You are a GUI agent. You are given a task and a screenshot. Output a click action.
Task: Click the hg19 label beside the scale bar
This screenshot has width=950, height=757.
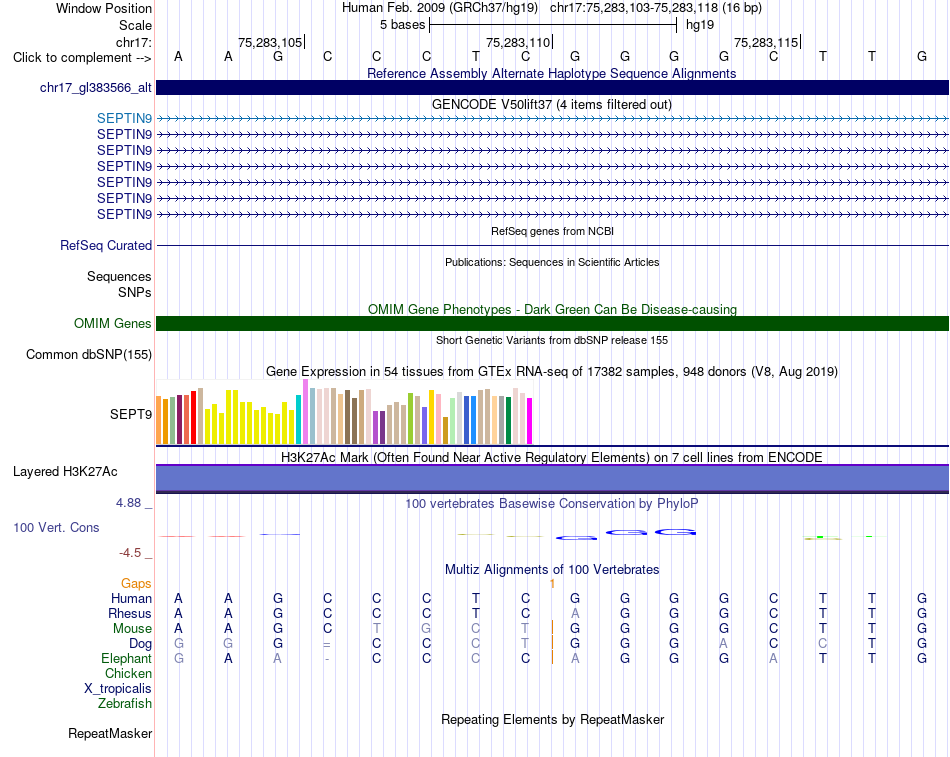pyautogui.click(x=700, y=25)
